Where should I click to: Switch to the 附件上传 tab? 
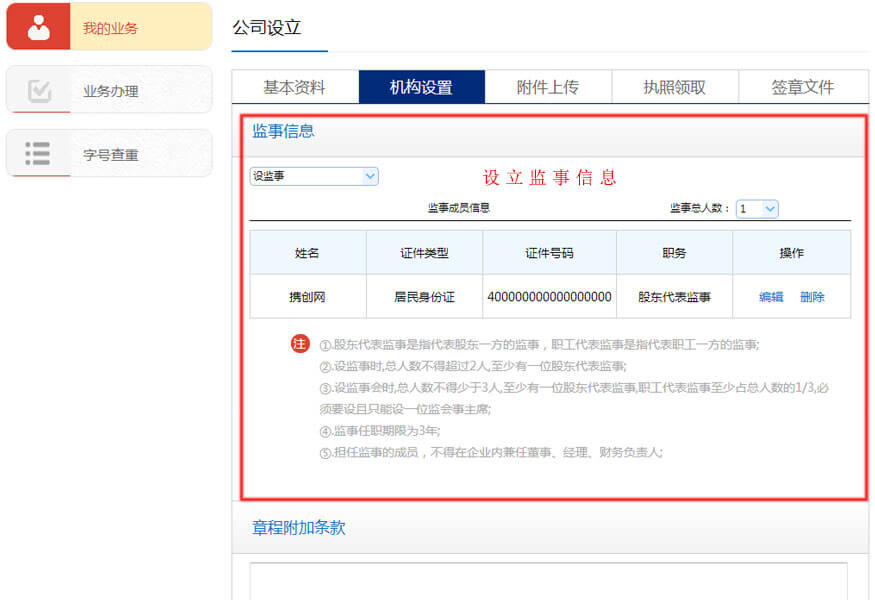(548, 87)
